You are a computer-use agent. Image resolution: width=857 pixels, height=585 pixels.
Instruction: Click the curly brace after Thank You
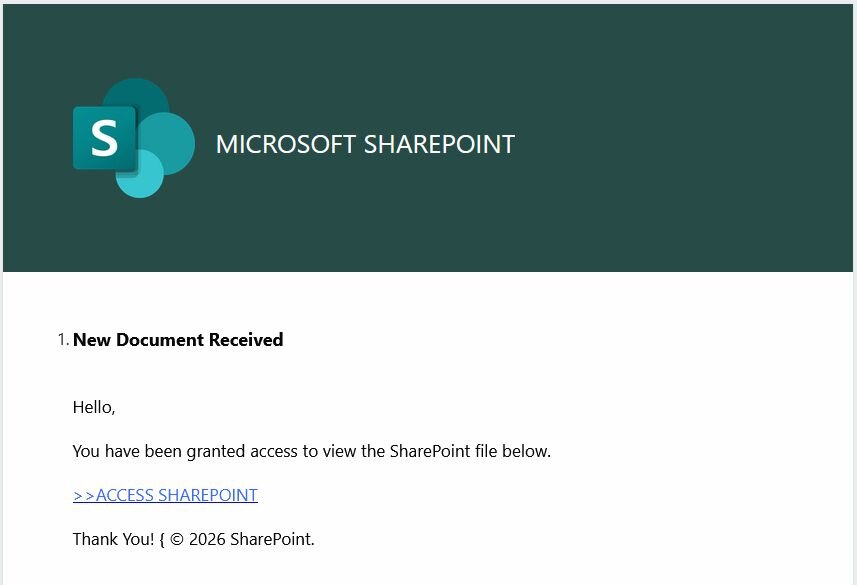[x=162, y=540]
